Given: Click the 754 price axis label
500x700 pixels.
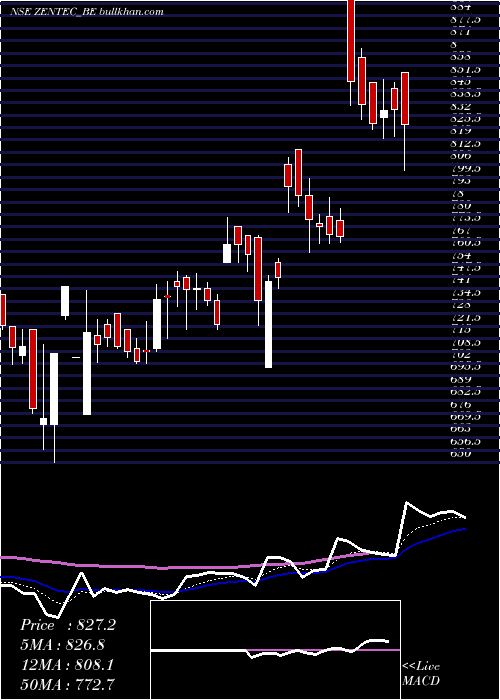Looking at the screenshot, I should coord(462,255).
